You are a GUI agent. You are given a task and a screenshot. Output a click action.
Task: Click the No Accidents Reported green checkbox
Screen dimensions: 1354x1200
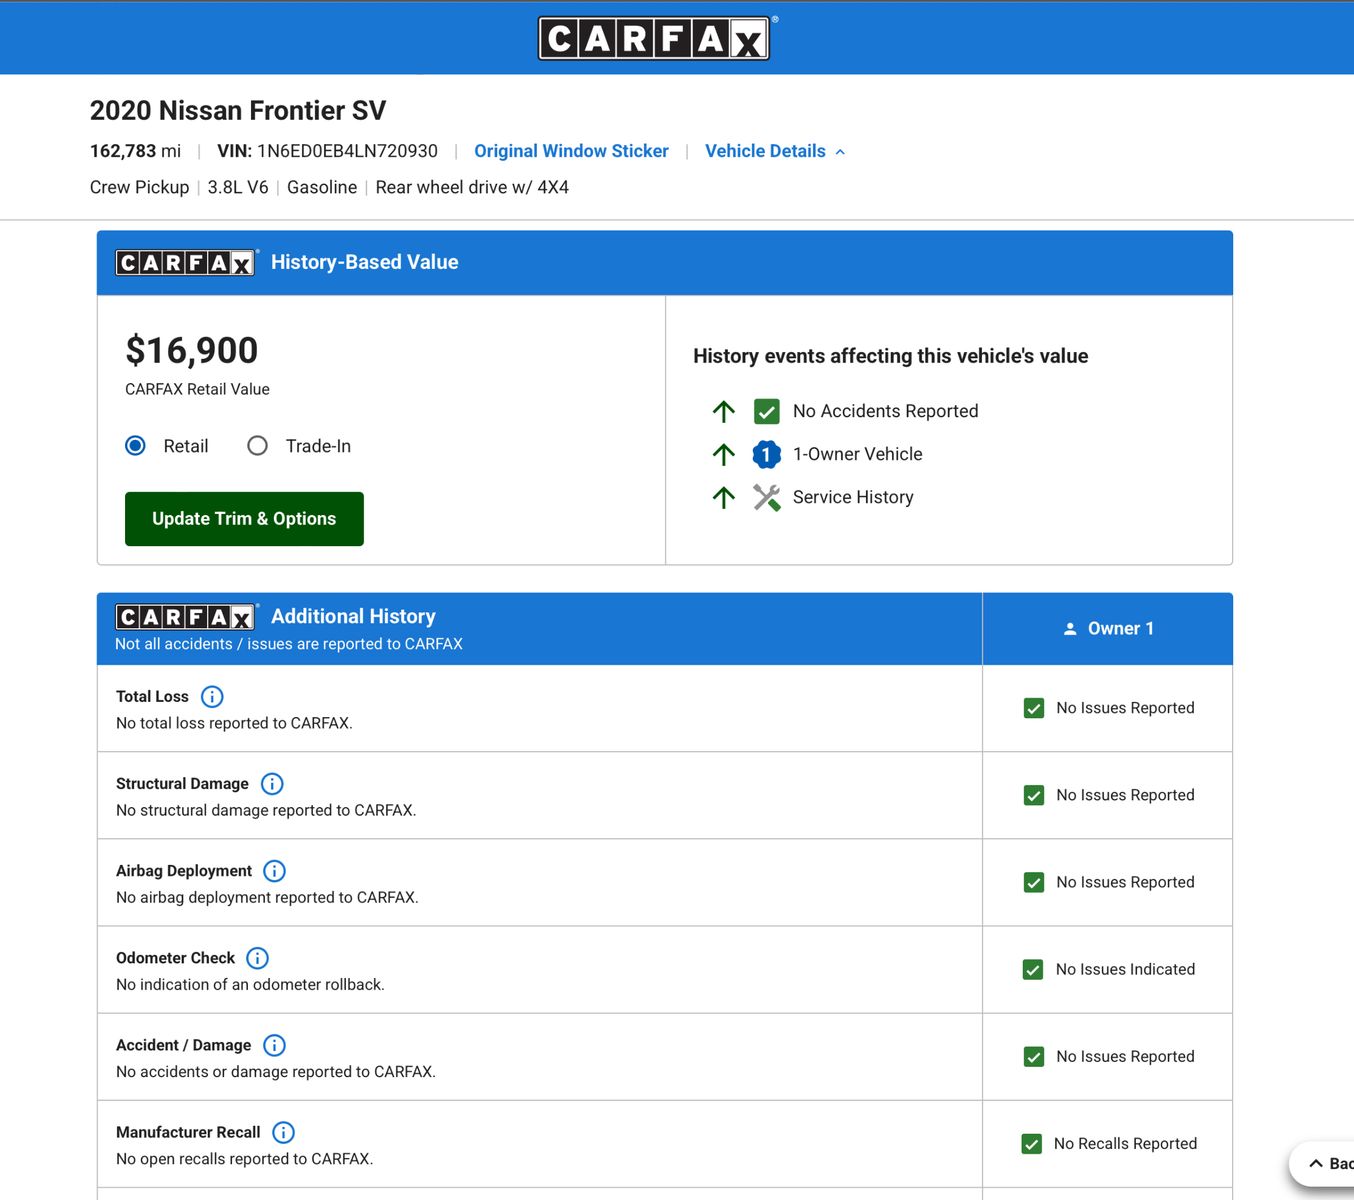pyautogui.click(x=766, y=411)
